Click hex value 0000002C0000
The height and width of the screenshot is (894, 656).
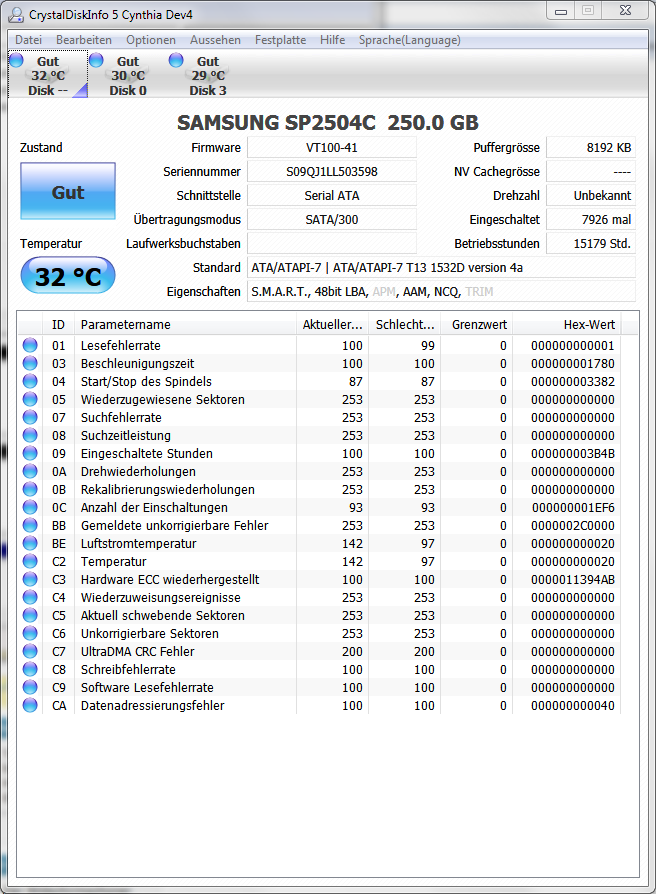(573, 526)
